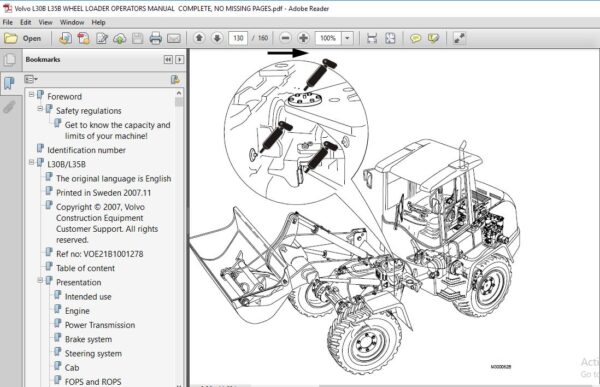Collapse the Foreword bookmark node

point(31,94)
